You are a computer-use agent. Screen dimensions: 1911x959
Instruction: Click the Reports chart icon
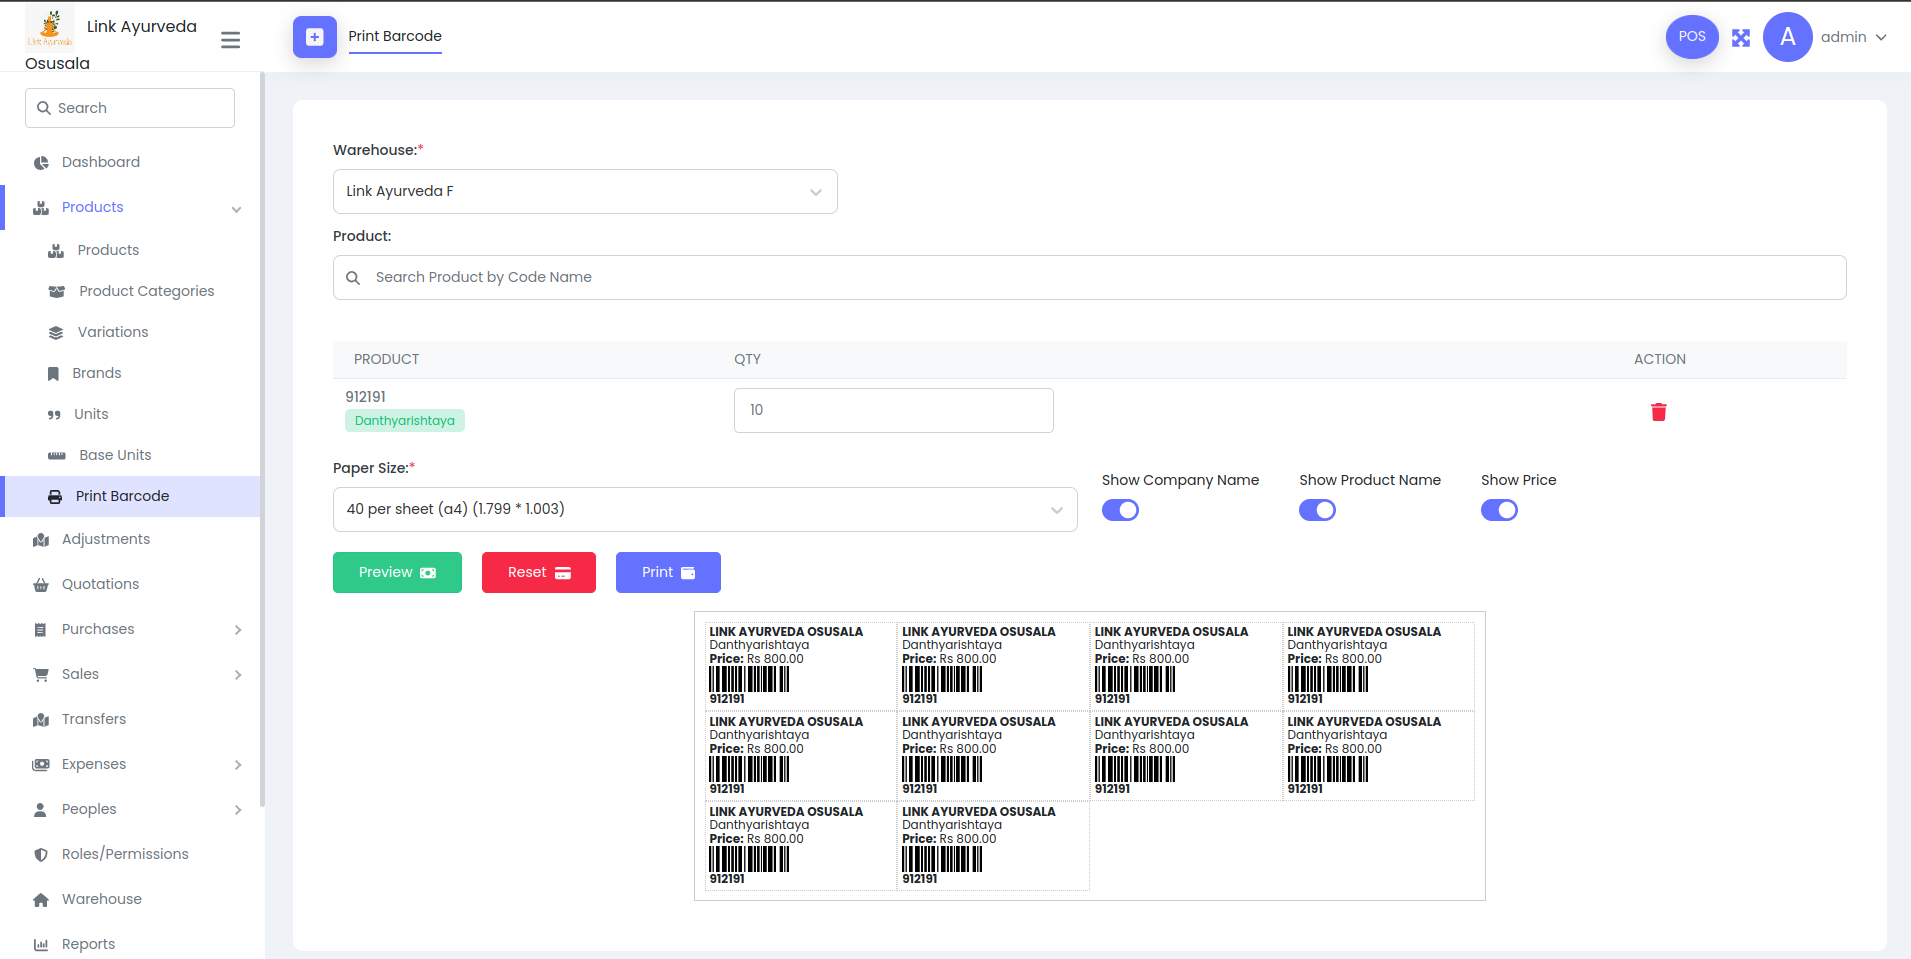(41, 945)
